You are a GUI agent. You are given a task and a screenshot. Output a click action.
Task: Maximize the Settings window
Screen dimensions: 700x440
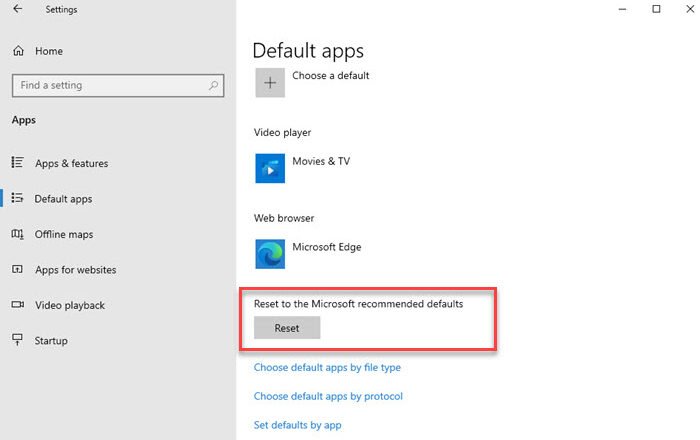(656, 10)
